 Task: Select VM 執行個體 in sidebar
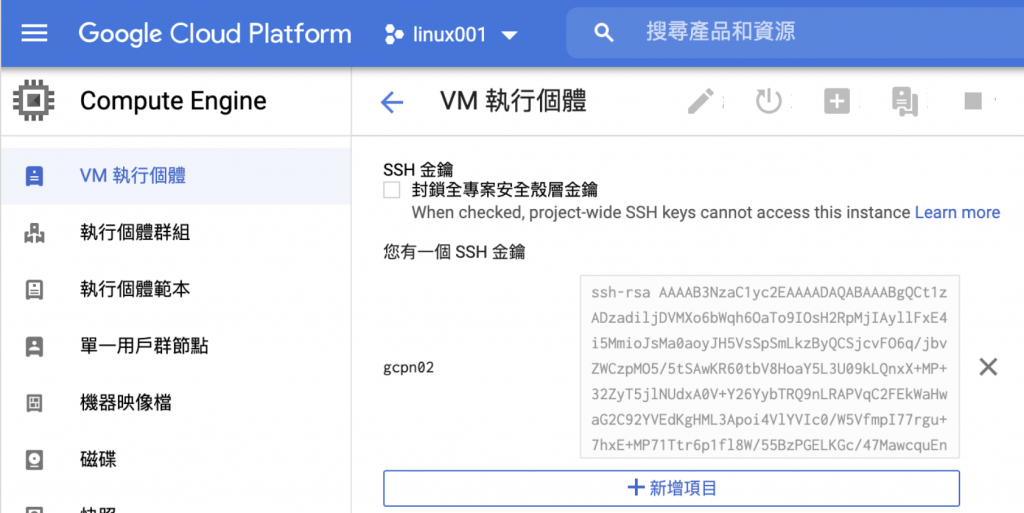pos(176,176)
